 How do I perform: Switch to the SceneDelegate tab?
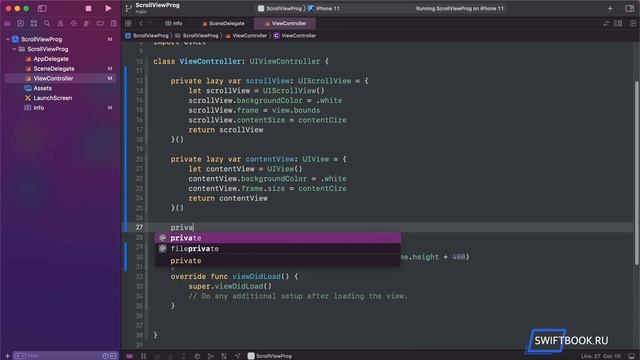point(223,24)
